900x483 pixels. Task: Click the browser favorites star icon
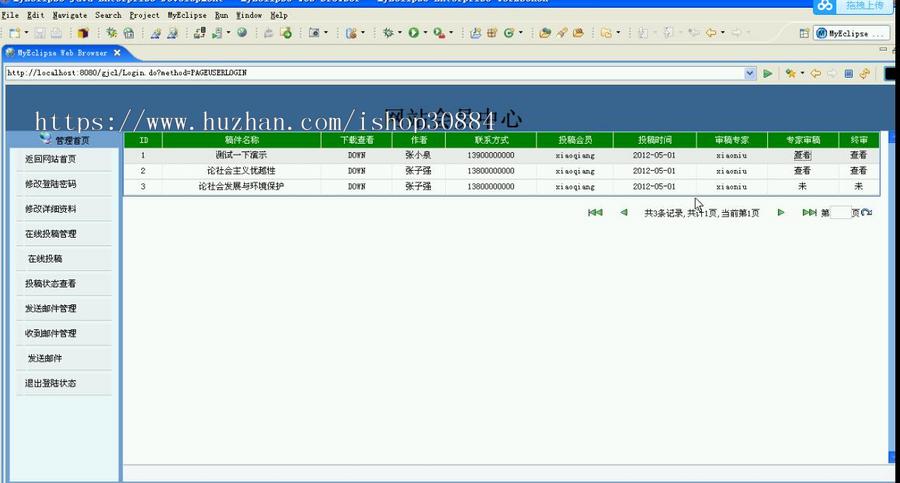[791, 74]
